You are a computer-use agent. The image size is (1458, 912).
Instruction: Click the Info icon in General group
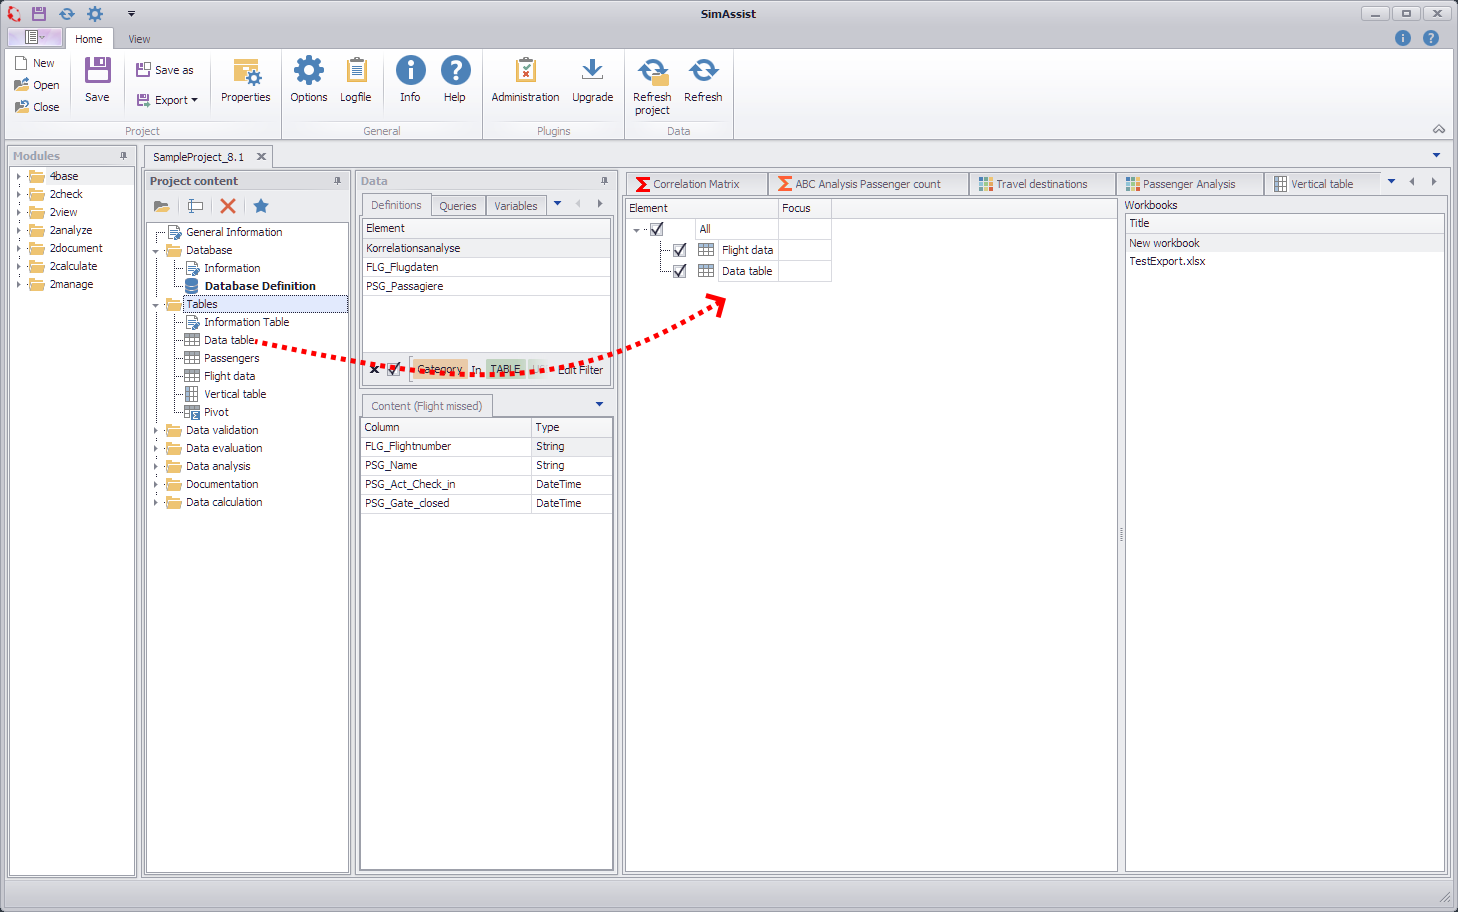(x=409, y=80)
